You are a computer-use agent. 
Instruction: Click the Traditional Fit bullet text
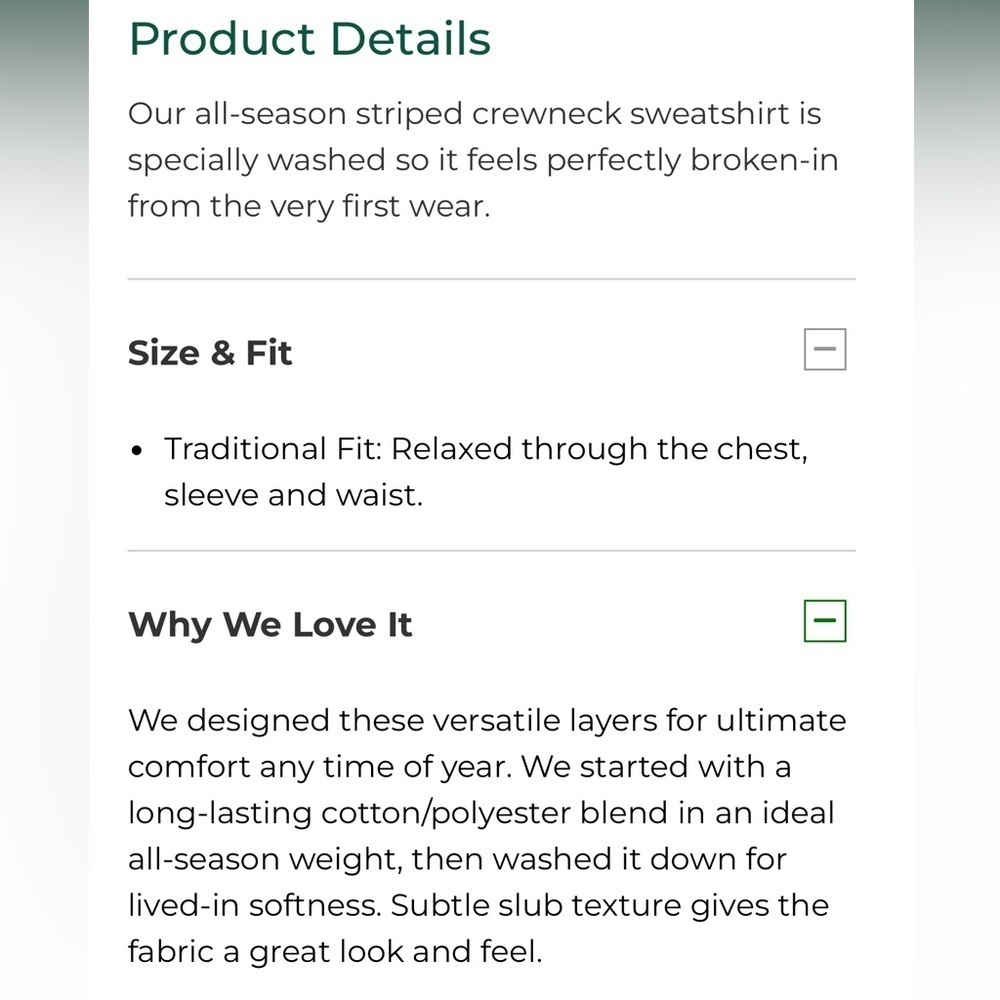pos(485,449)
